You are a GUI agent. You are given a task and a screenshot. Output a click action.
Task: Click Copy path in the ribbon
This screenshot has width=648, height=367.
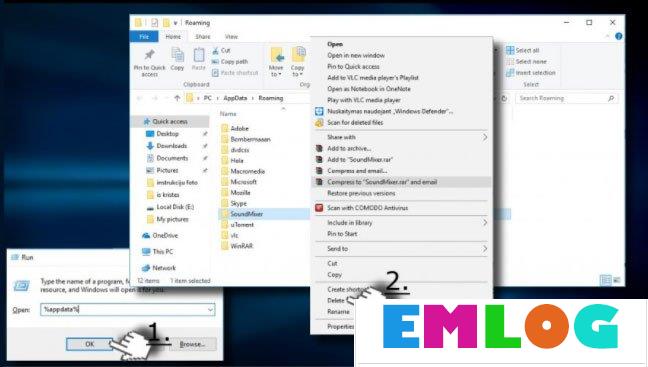[230, 62]
